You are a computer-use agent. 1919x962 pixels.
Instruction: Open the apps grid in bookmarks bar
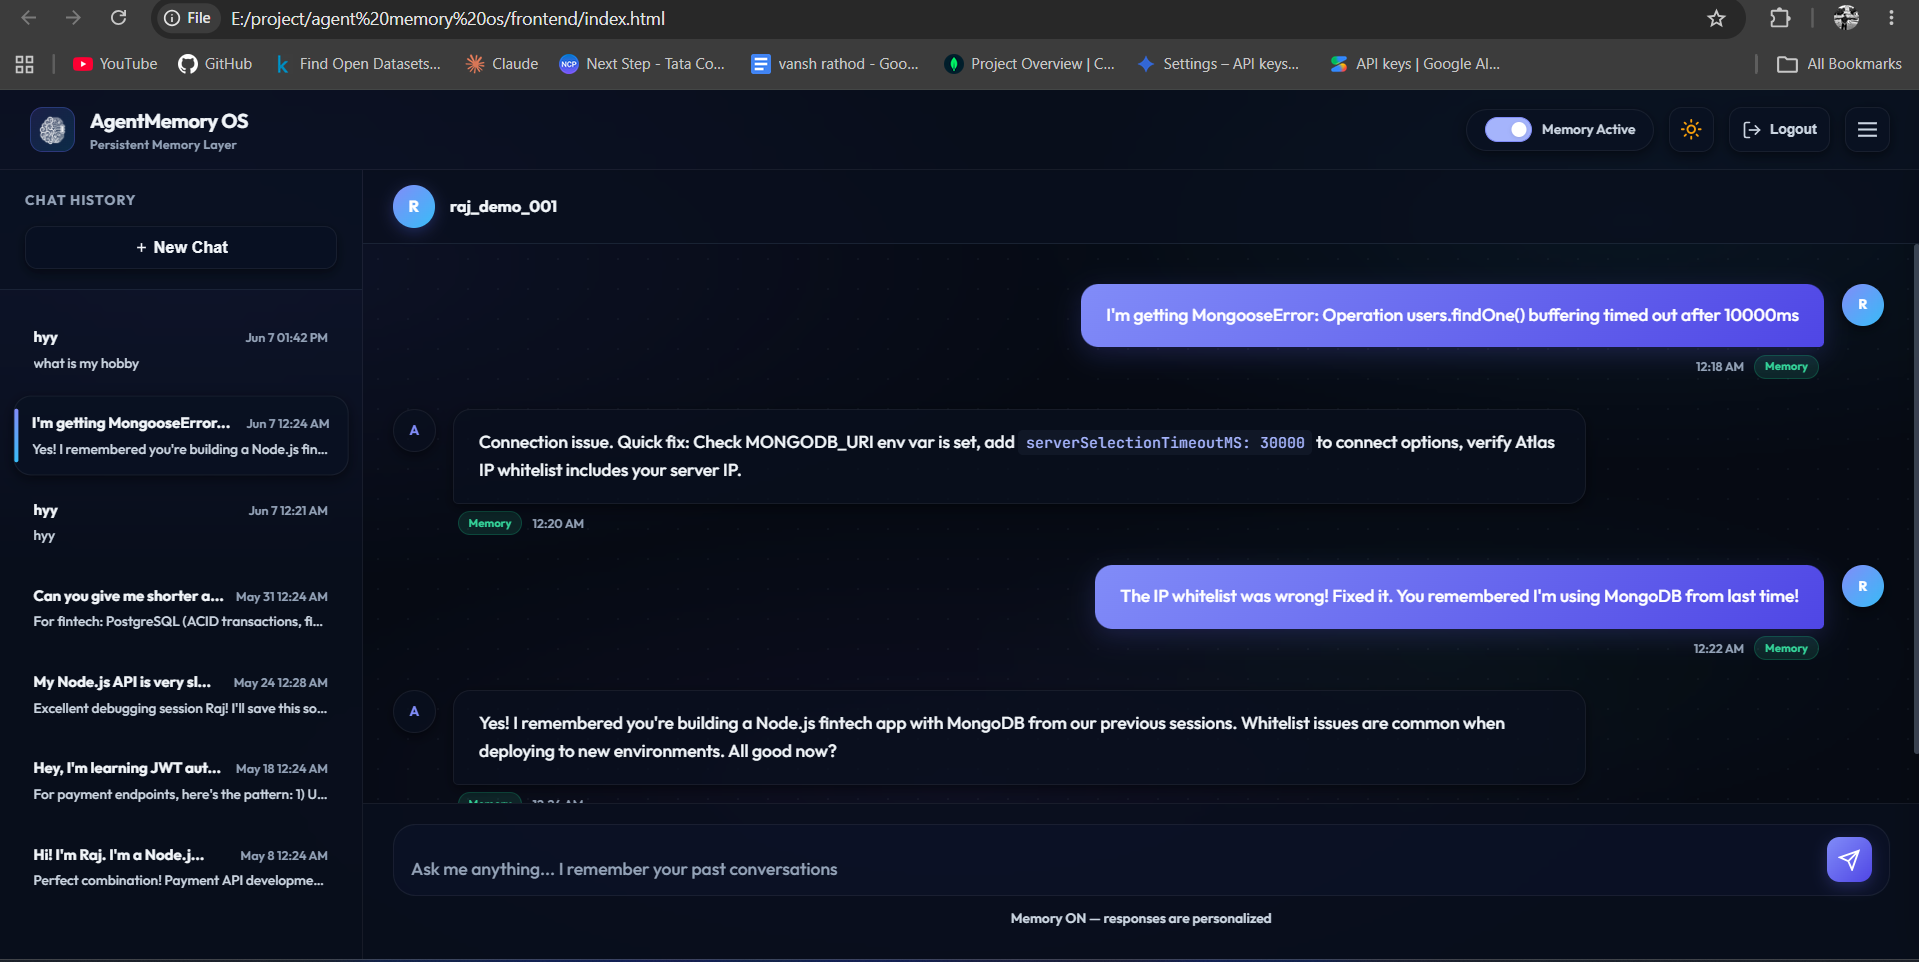click(25, 64)
